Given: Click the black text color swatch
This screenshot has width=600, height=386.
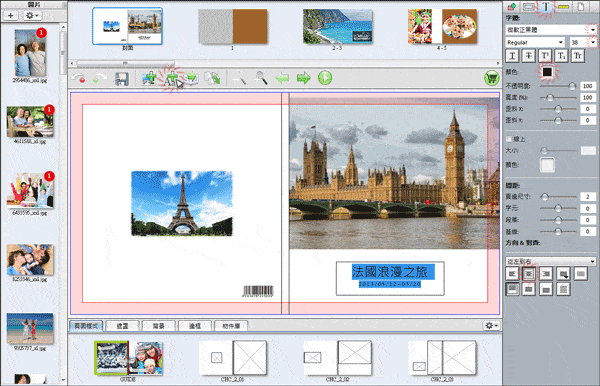Looking at the screenshot, I should (547, 72).
